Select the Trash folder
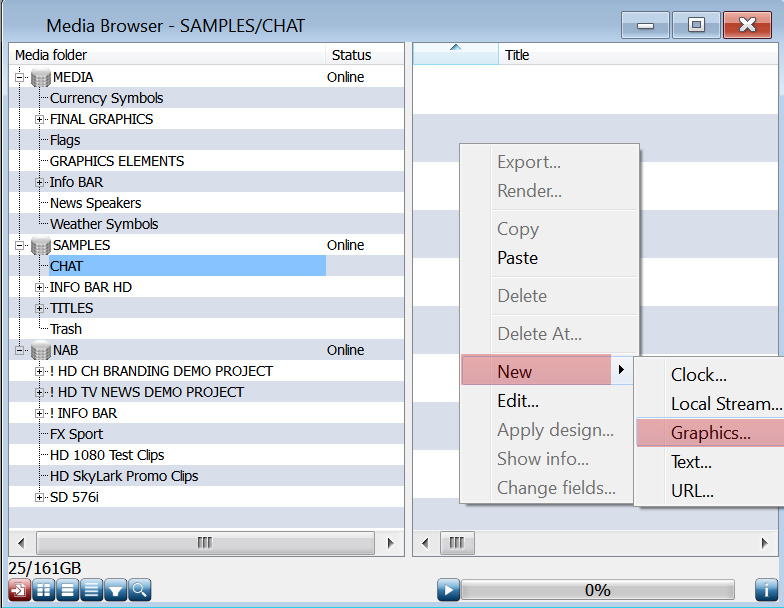 tap(66, 329)
